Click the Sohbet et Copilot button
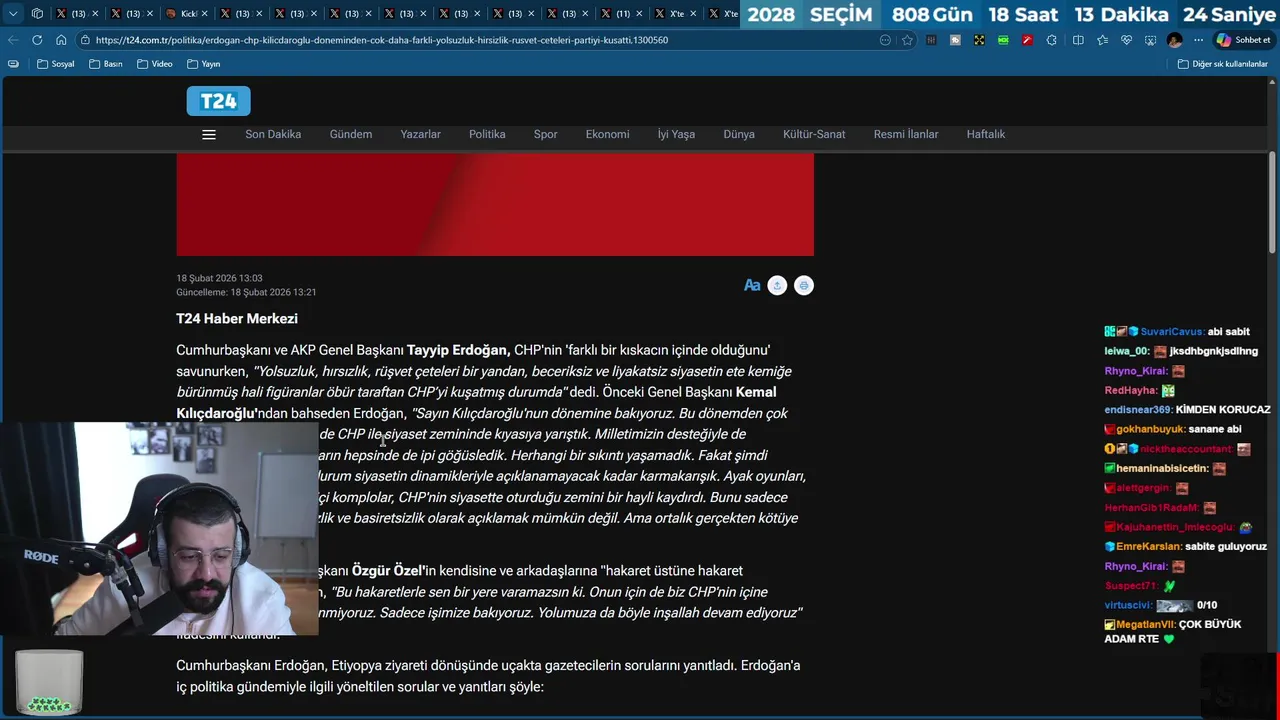The image size is (1280, 720). [x=1243, y=40]
